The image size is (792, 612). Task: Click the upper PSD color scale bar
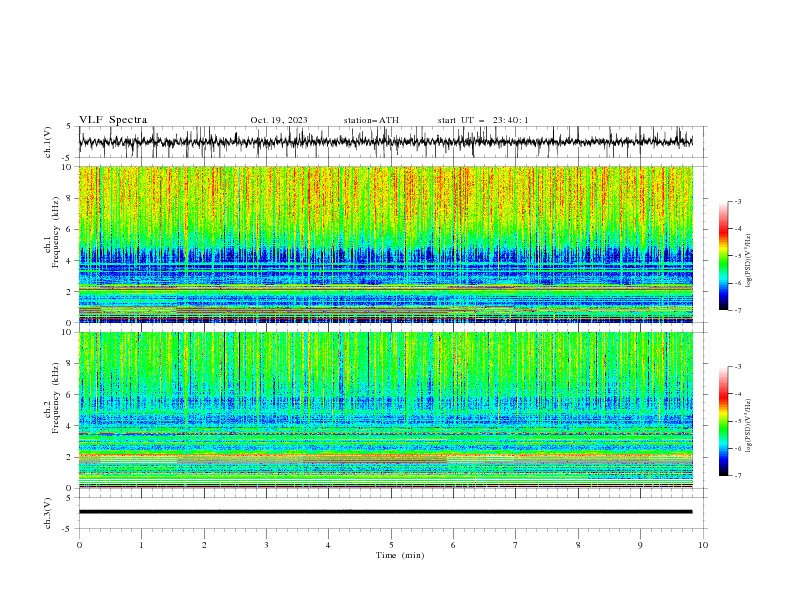[x=724, y=256]
